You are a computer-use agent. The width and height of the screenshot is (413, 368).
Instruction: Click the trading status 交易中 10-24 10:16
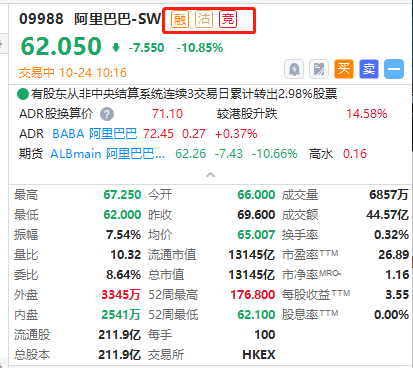[x=73, y=73]
